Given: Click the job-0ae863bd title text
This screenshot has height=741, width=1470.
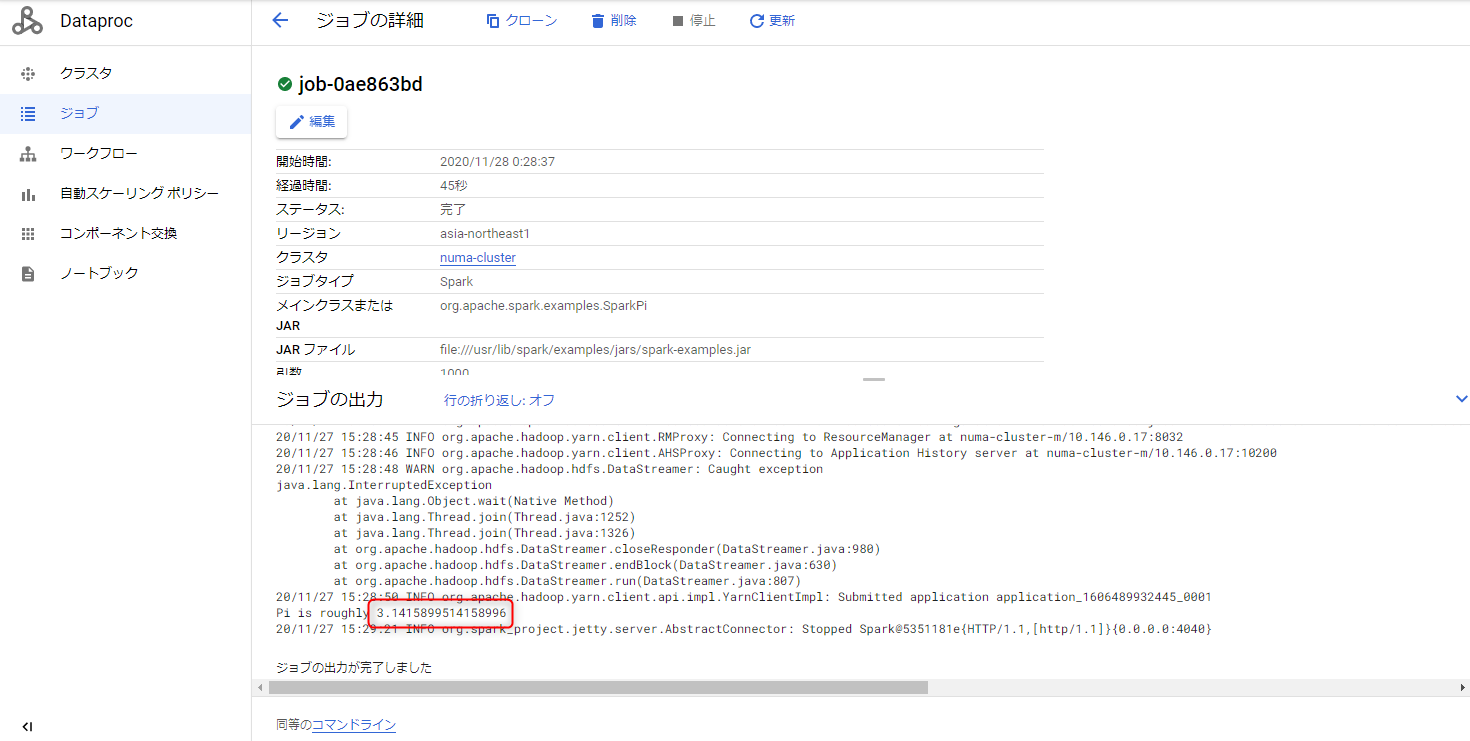Looking at the screenshot, I should coord(360,84).
